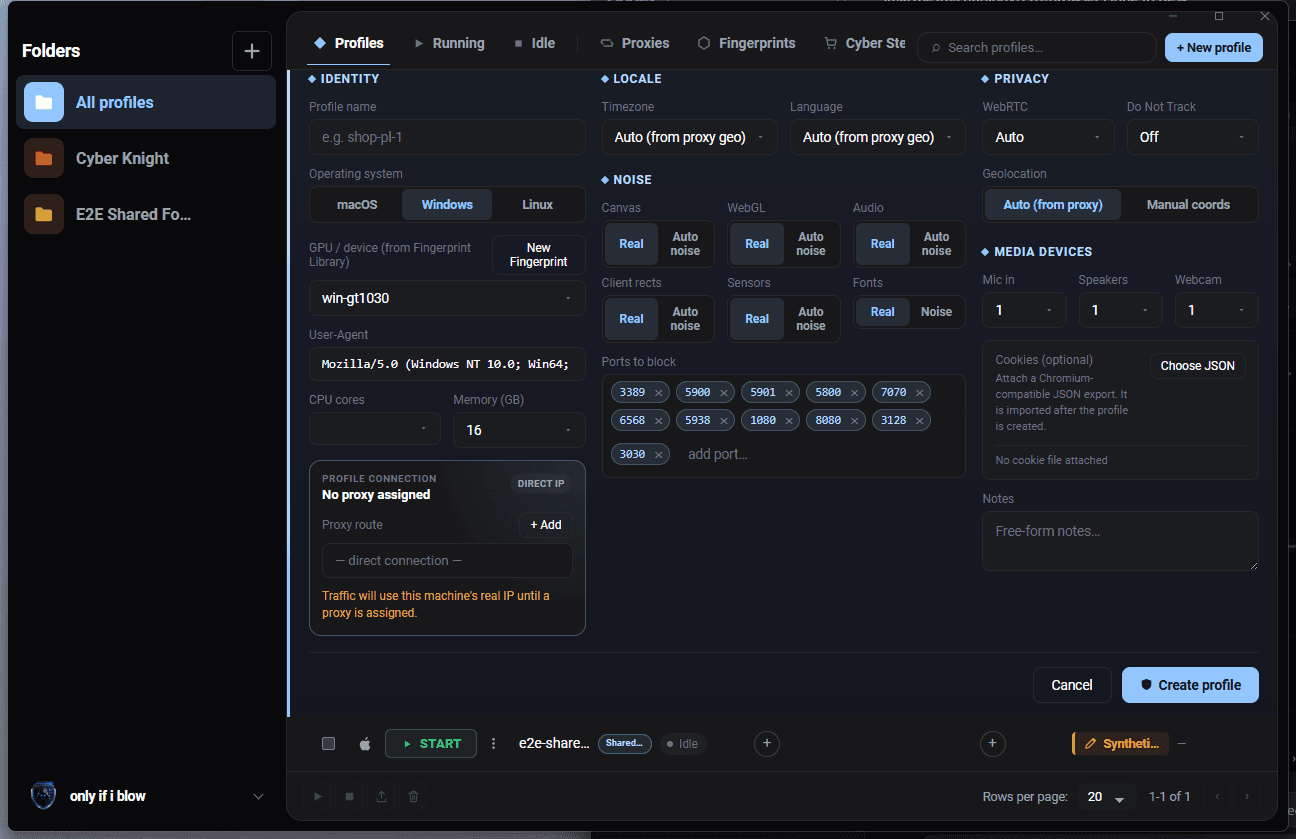
Task: Open the Memory (GB) dropdown
Action: pos(519,429)
